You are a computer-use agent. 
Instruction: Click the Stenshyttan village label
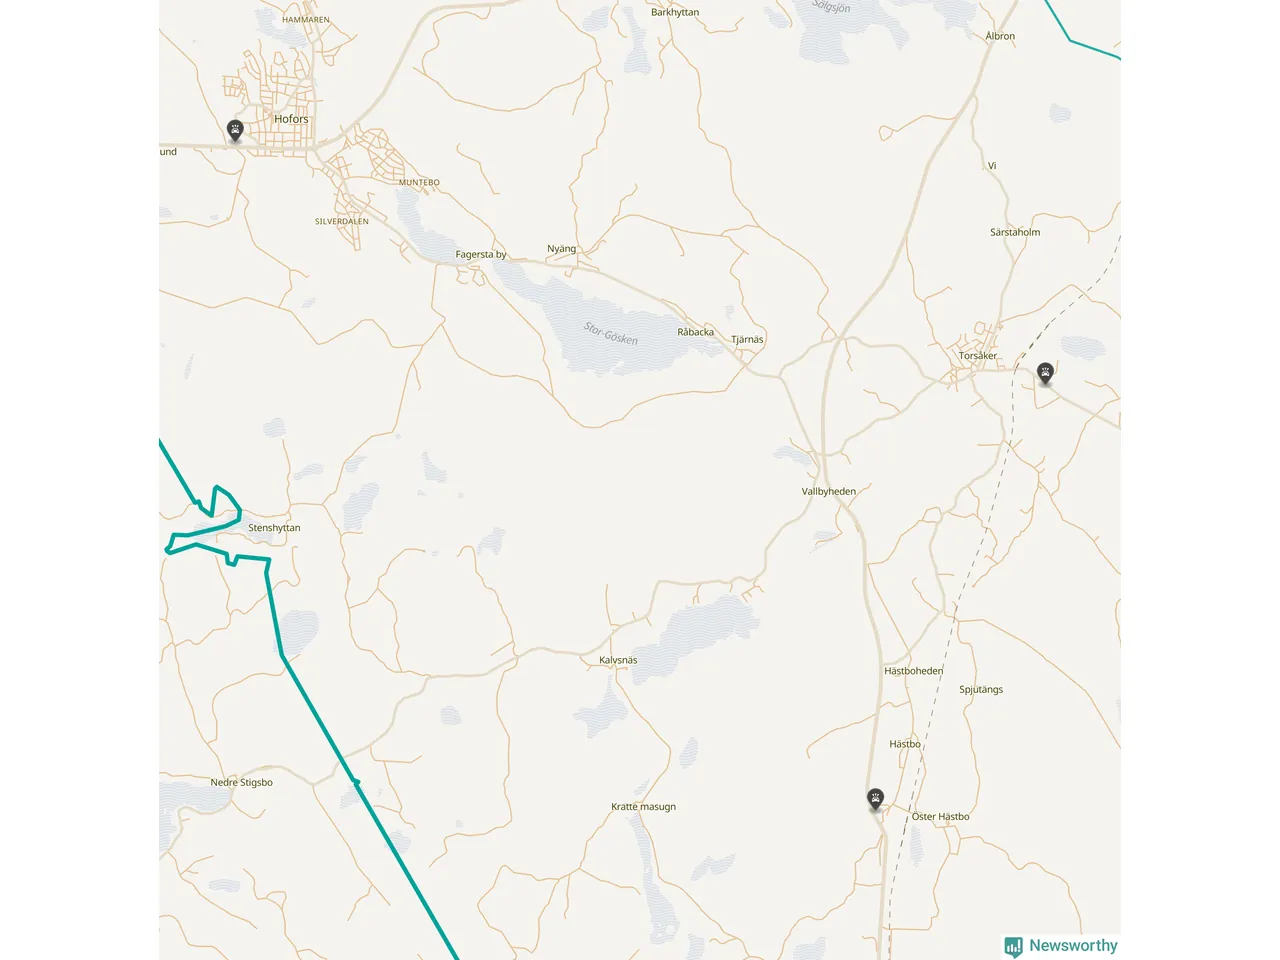[x=274, y=528]
